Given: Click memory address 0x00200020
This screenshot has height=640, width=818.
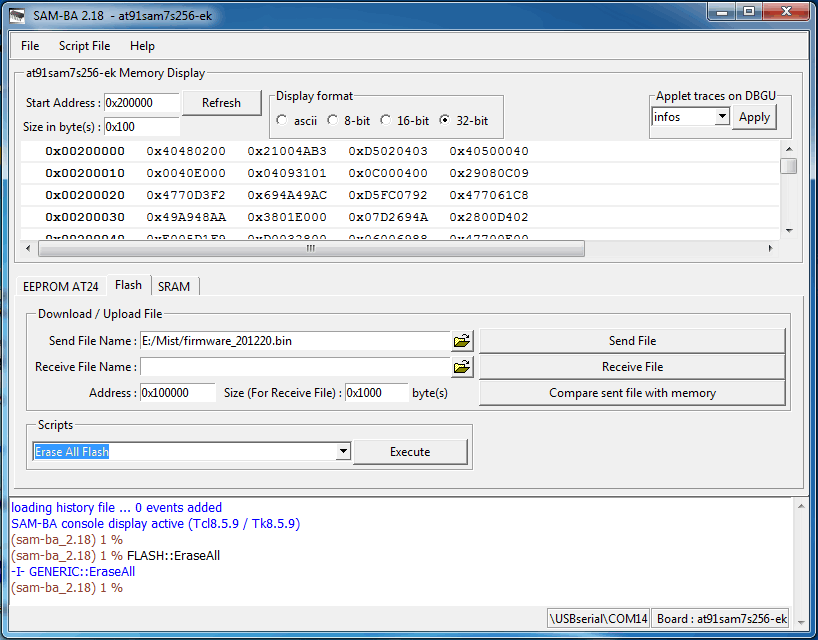Looking at the screenshot, I should coord(85,195).
